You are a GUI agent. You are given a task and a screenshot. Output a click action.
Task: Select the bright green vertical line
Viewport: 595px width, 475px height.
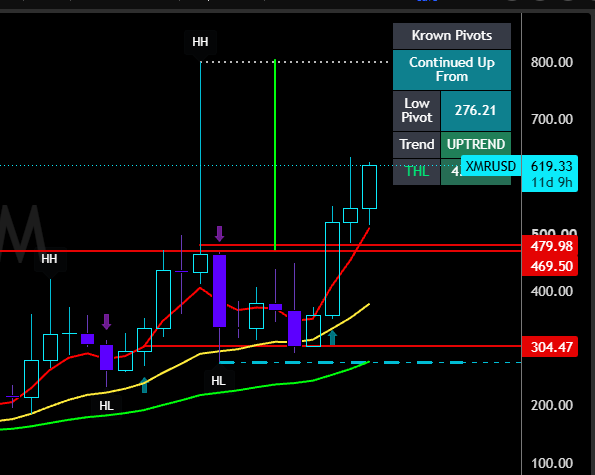pos(275,155)
